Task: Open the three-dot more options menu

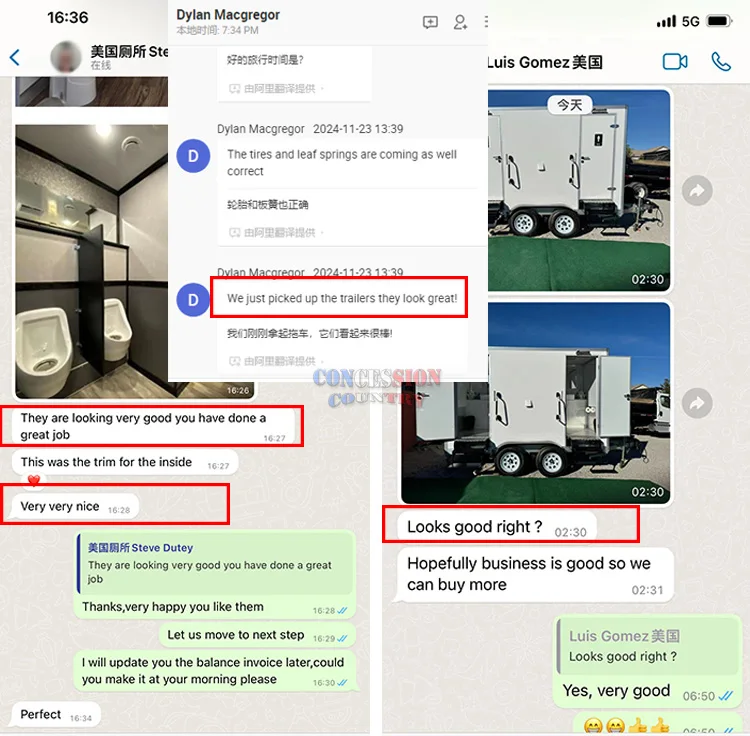Action: [486, 22]
